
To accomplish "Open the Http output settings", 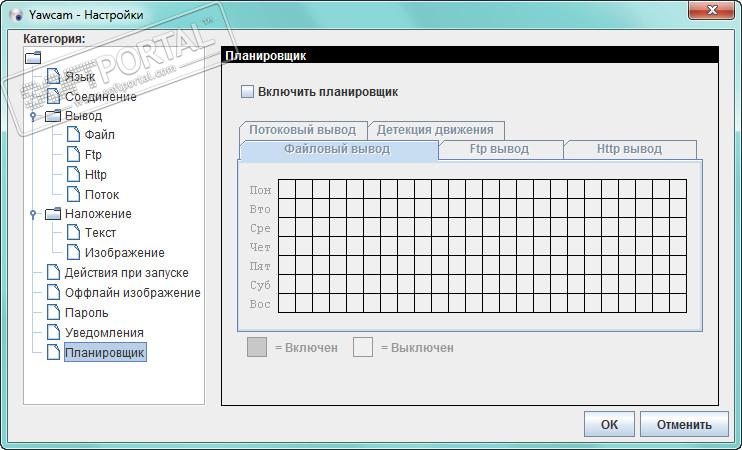I will click(96, 175).
